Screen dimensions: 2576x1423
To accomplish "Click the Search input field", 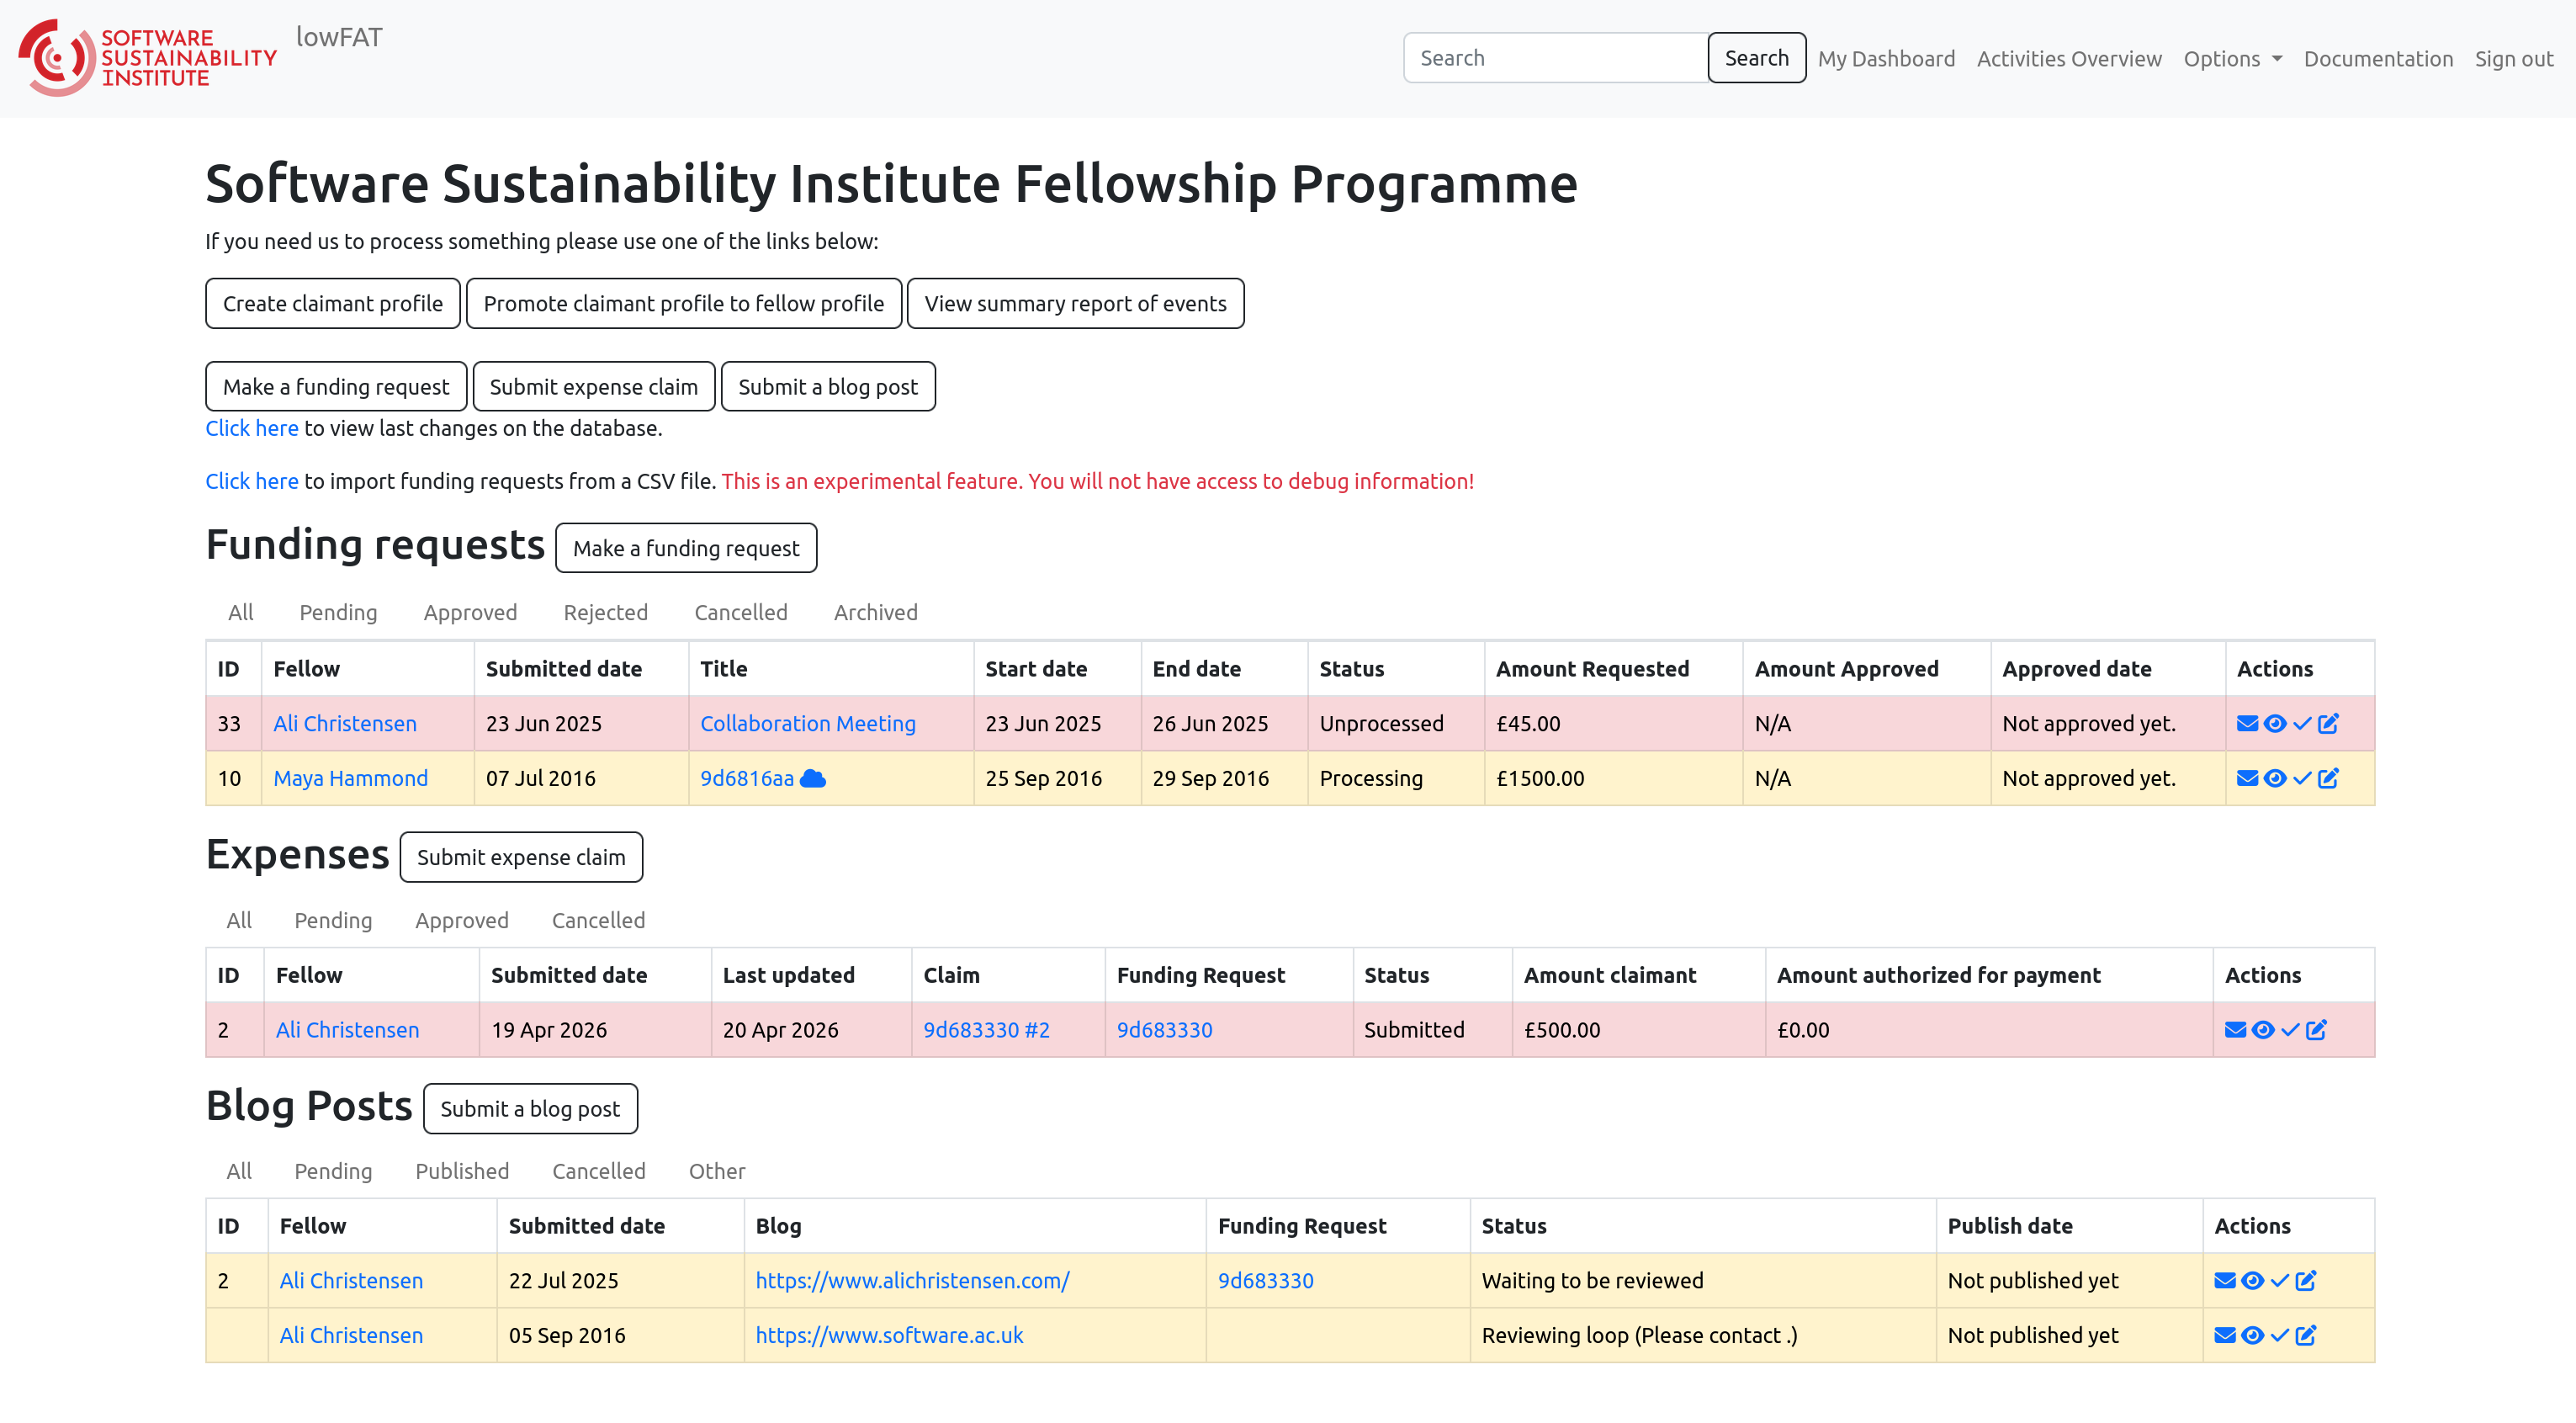I will [x=1555, y=58].
